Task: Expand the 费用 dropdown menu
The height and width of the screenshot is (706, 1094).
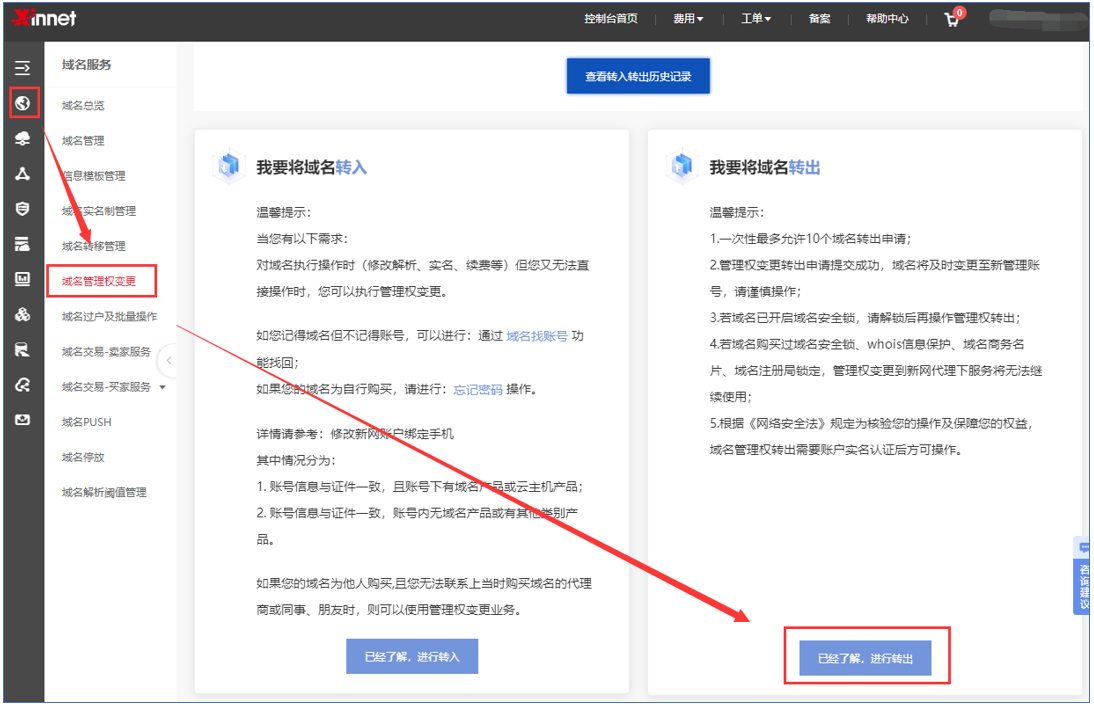Action: click(688, 19)
